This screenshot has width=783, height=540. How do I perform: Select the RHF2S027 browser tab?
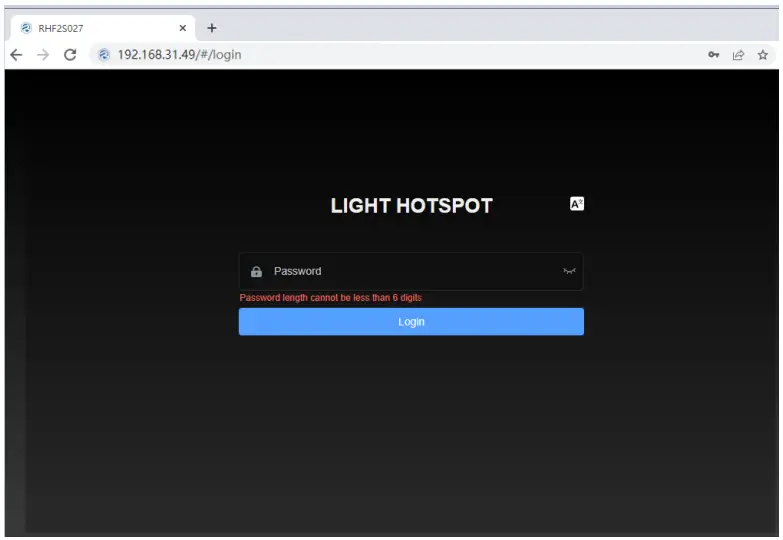point(102,28)
